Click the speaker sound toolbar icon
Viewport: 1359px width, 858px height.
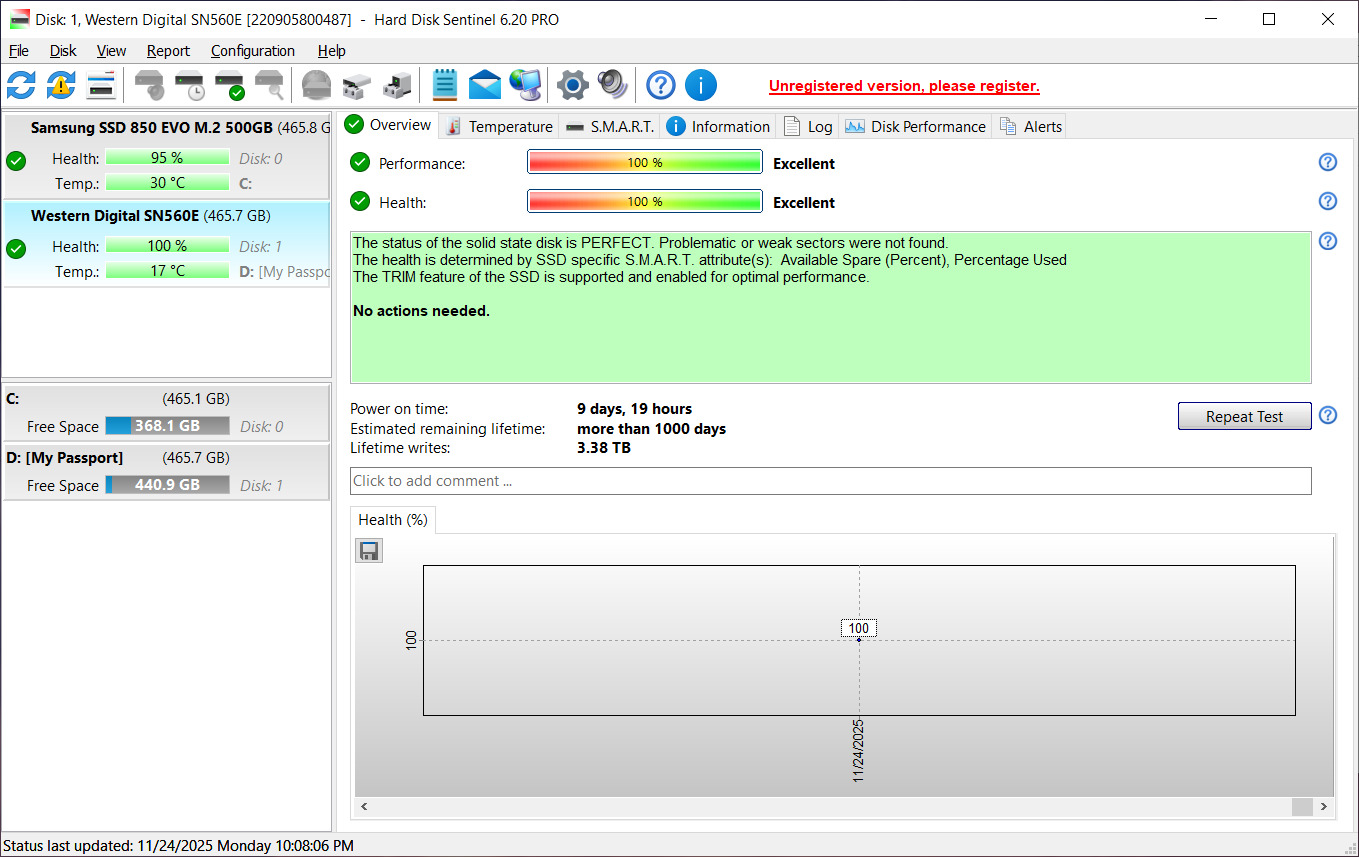612,85
